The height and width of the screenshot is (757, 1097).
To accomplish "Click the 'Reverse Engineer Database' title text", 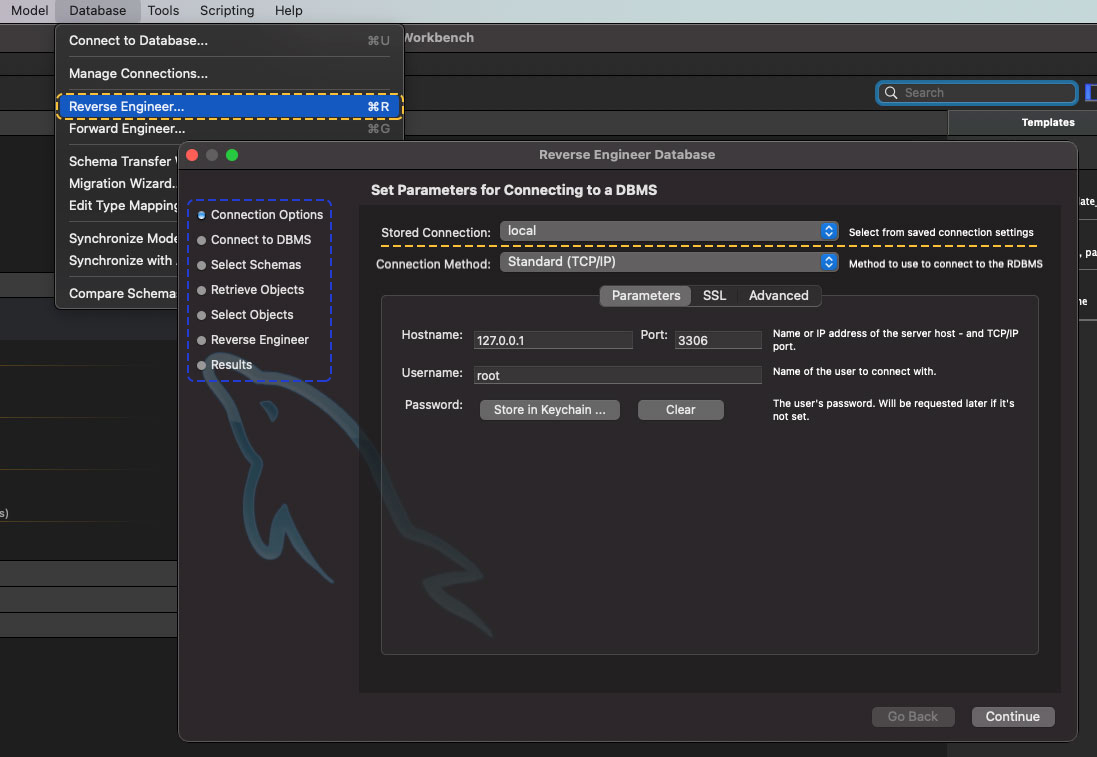I will coord(627,155).
